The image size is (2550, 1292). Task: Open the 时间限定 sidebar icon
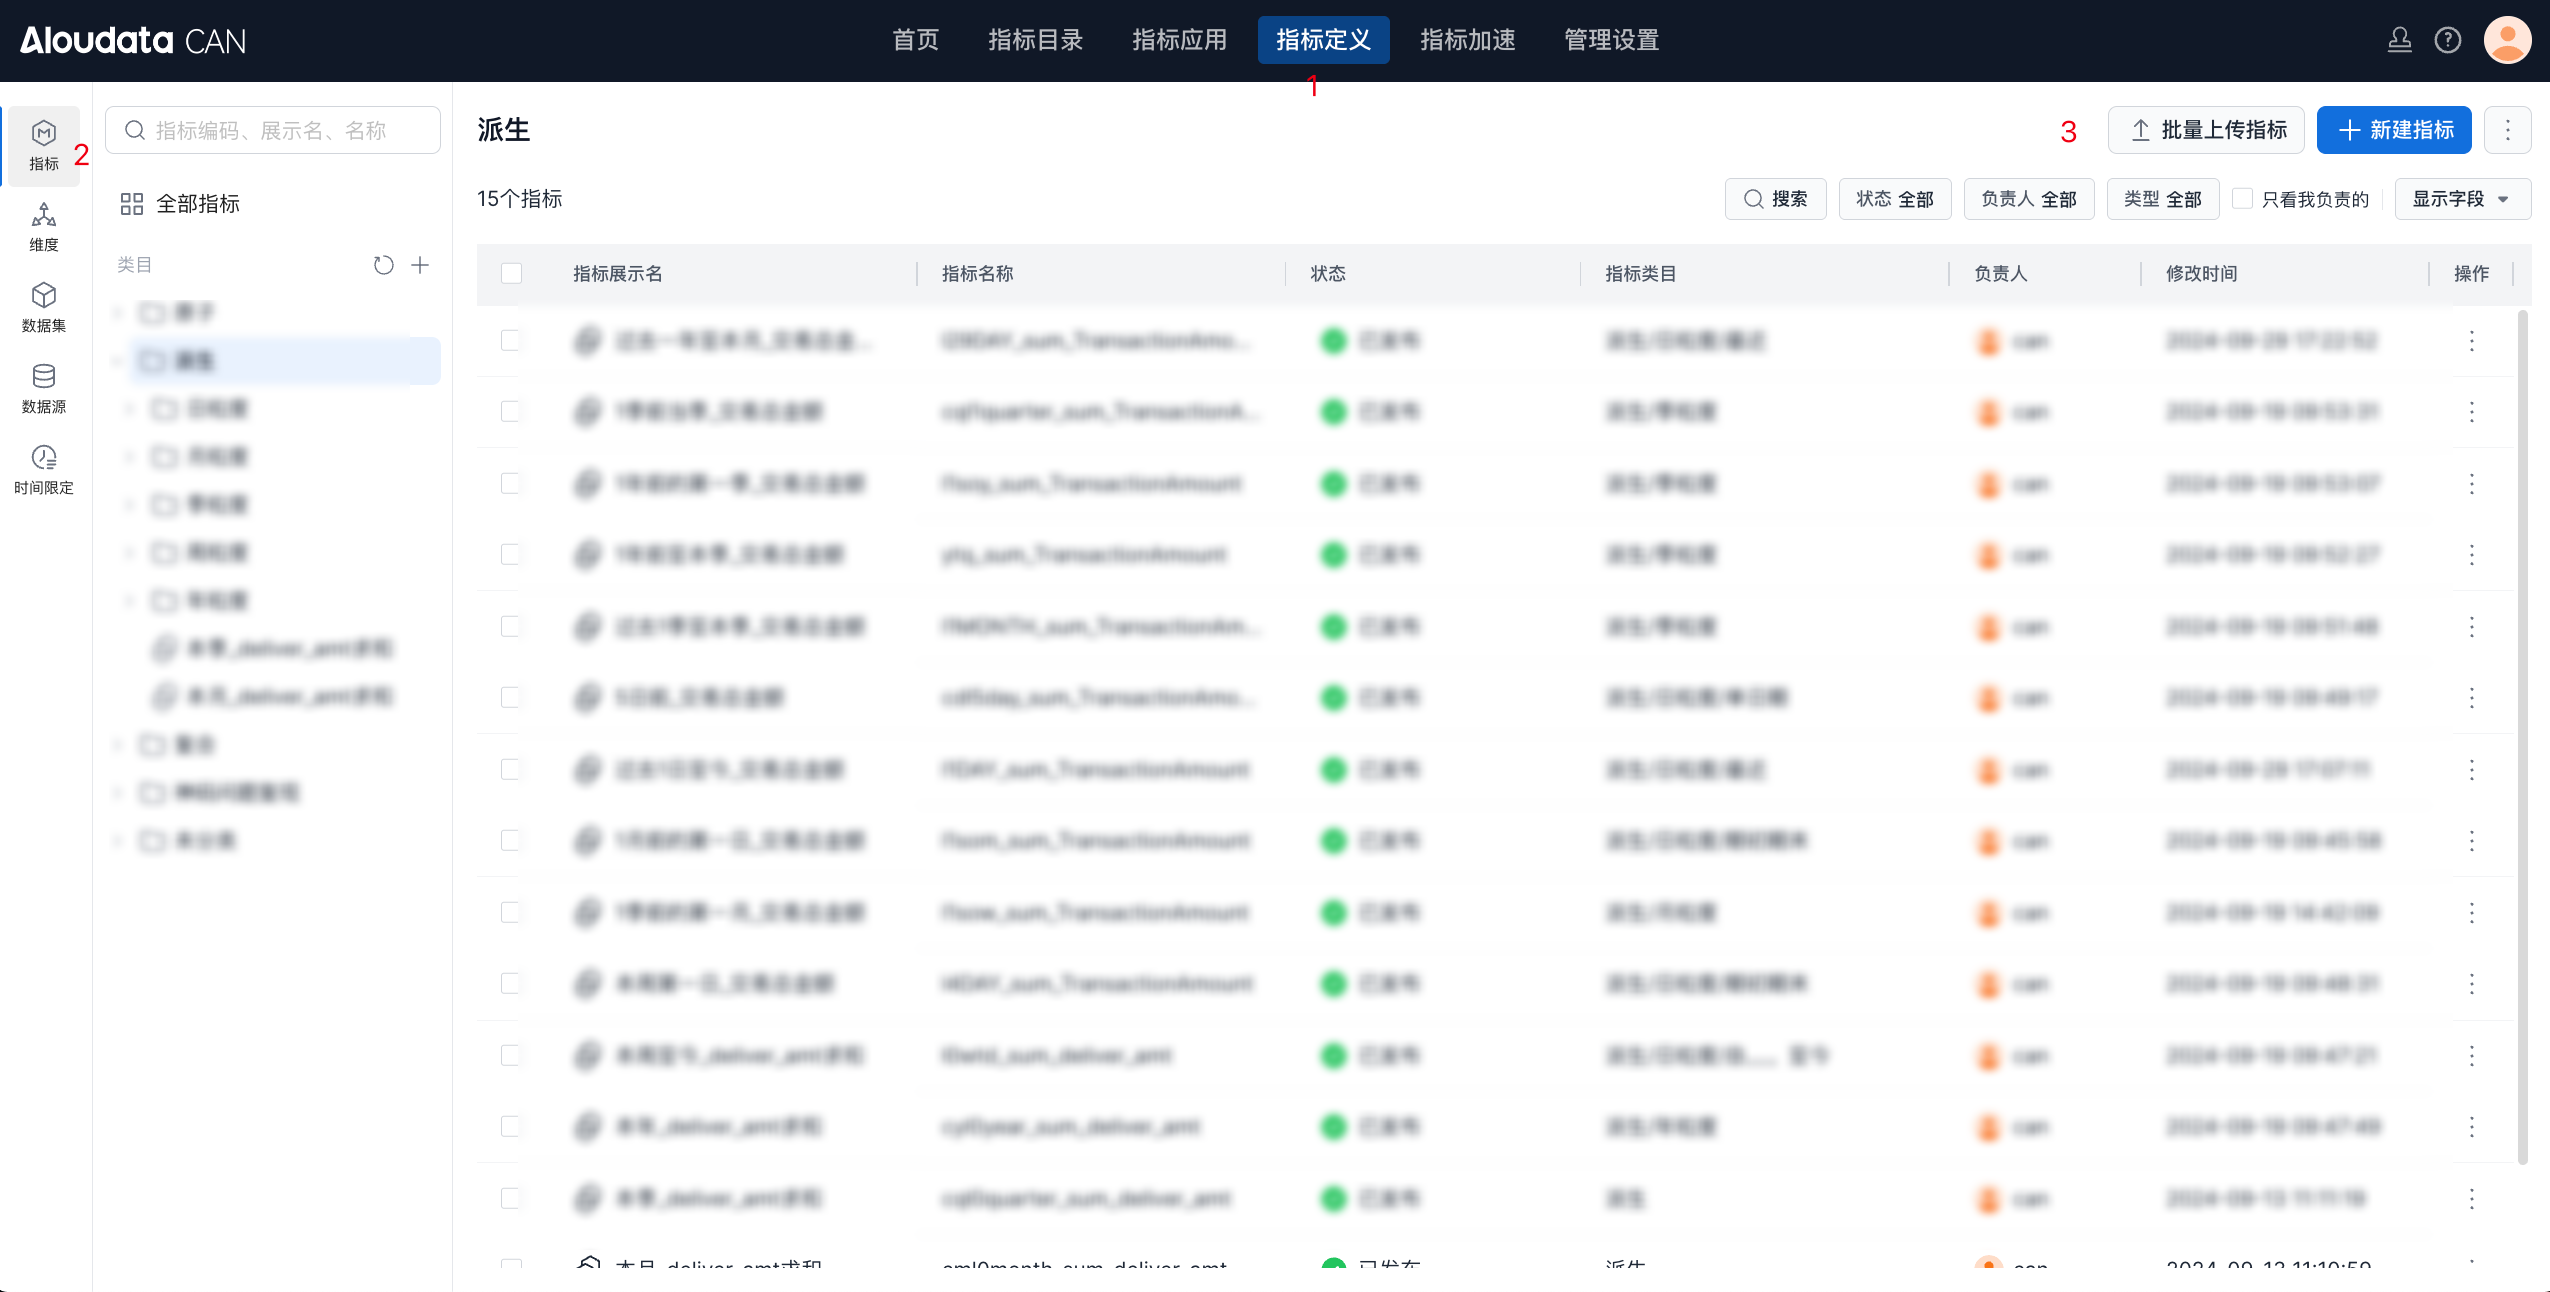[44, 469]
